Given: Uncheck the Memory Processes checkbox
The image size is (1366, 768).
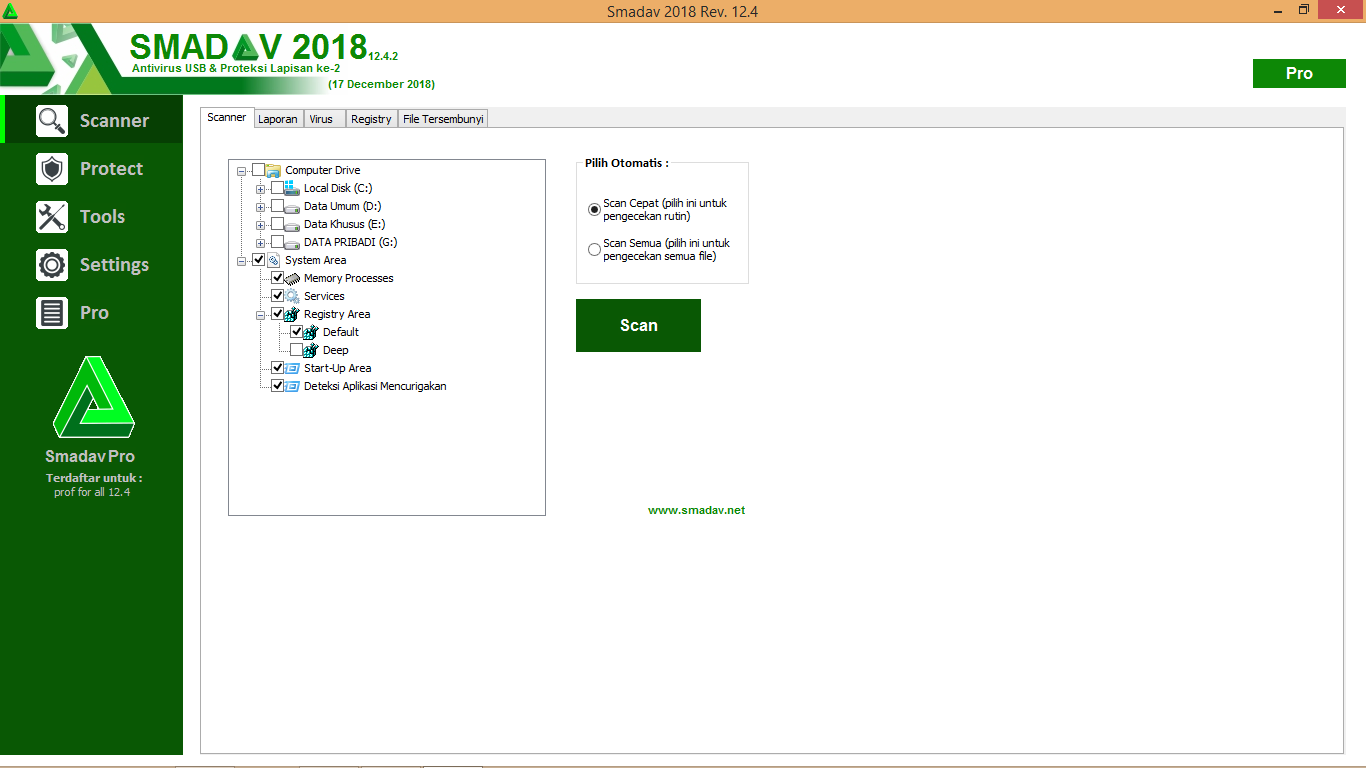Looking at the screenshot, I should (277, 278).
